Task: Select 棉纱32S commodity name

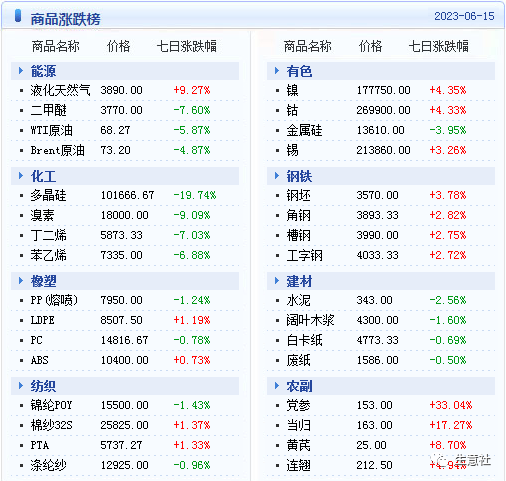Action: (51, 425)
